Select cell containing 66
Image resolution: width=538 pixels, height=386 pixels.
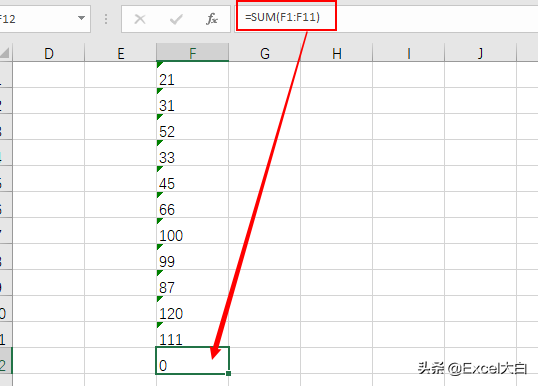click(x=192, y=205)
